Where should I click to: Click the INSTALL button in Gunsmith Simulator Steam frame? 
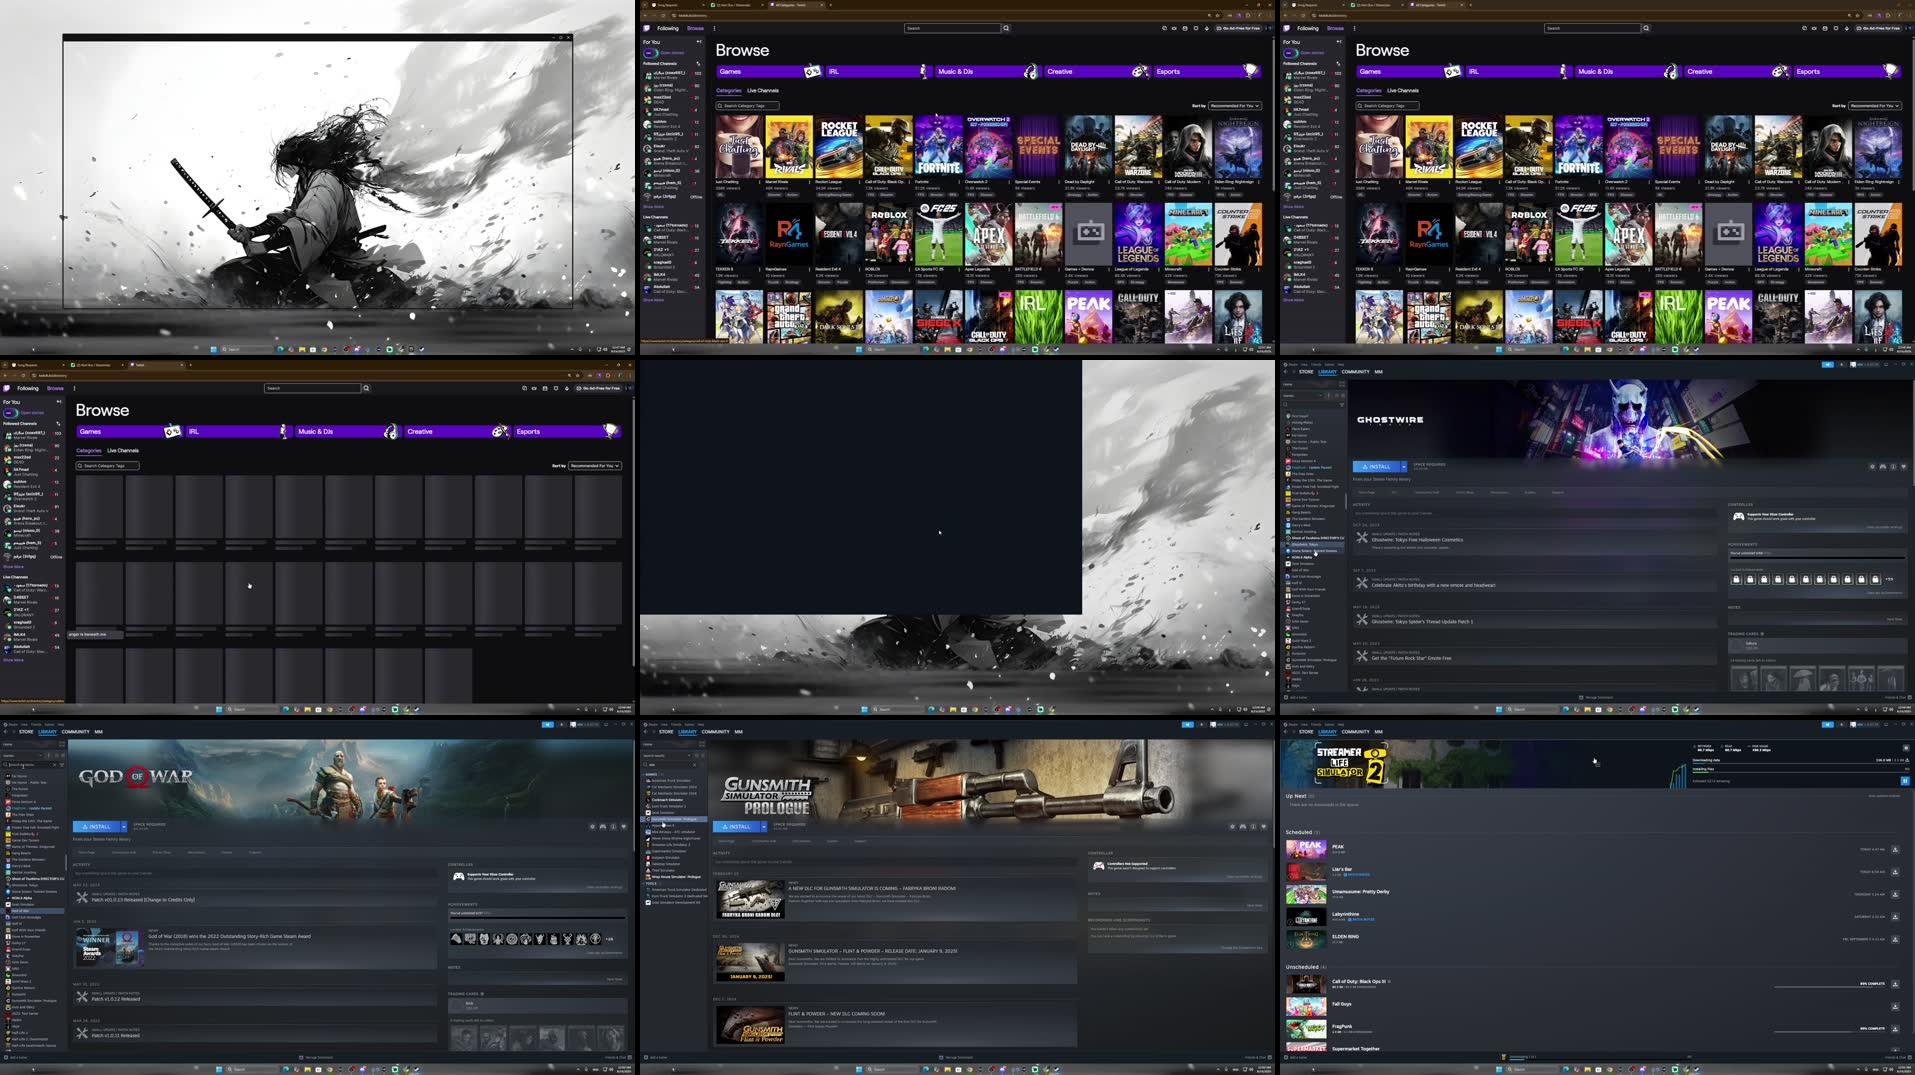coord(736,827)
